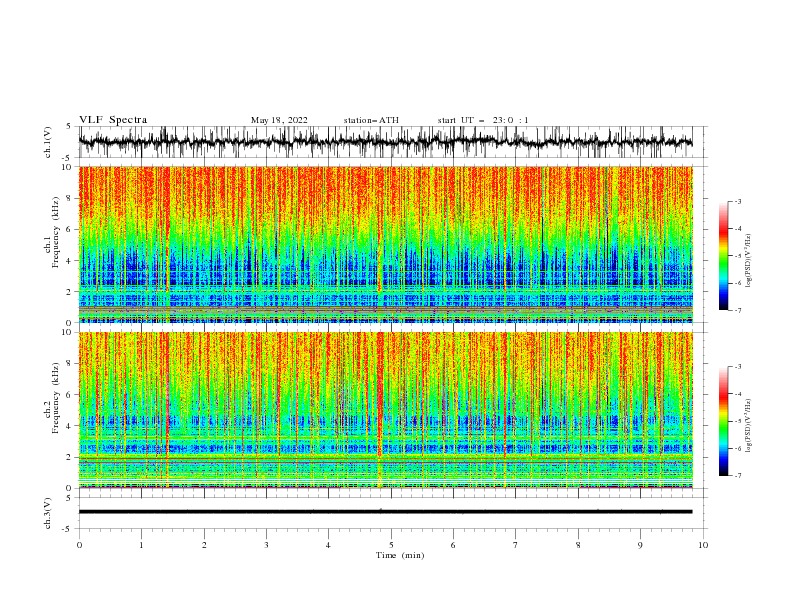Click the flat ch.3 voltage trace

coord(385,512)
